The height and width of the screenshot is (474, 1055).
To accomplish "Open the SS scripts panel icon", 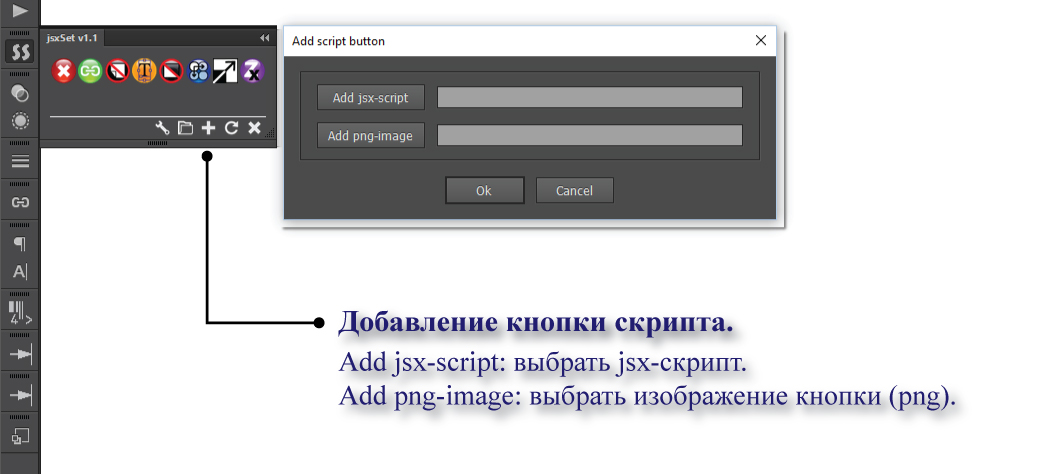I will click(x=20, y=51).
